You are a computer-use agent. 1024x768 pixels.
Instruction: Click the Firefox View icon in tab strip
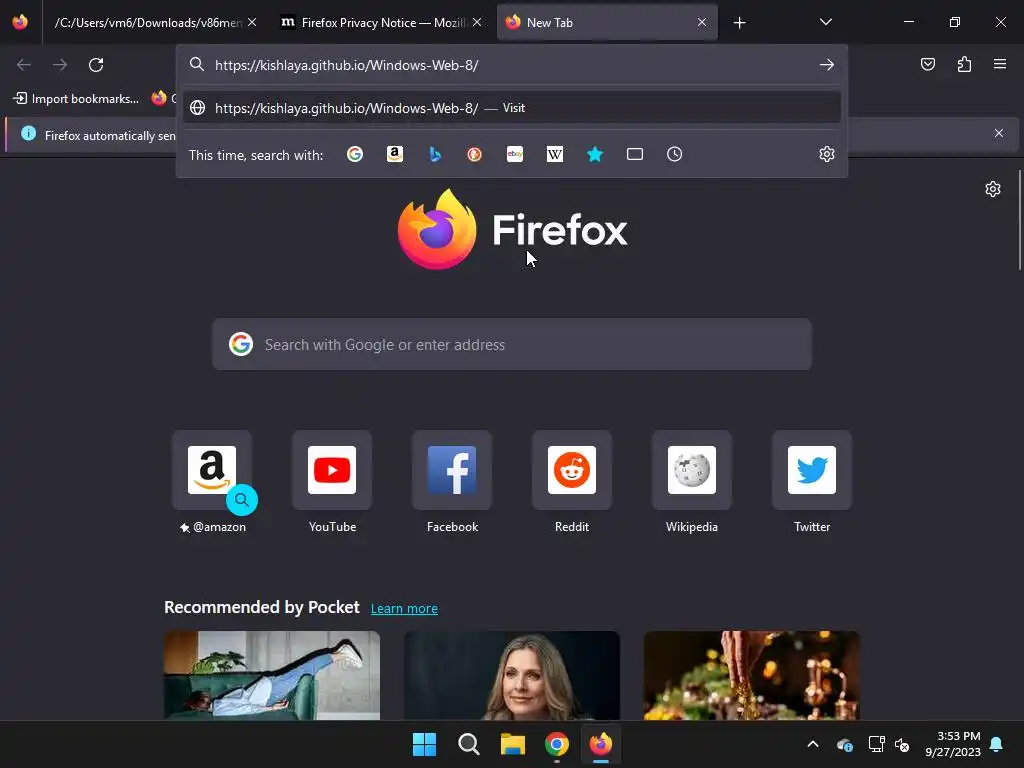[20, 22]
